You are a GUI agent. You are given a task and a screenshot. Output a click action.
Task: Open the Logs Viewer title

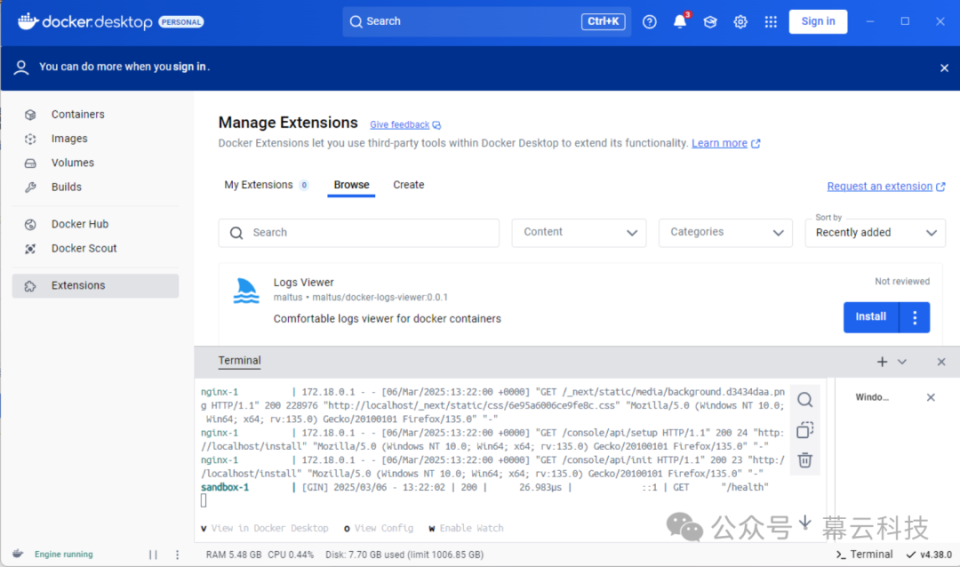(x=304, y=282)
